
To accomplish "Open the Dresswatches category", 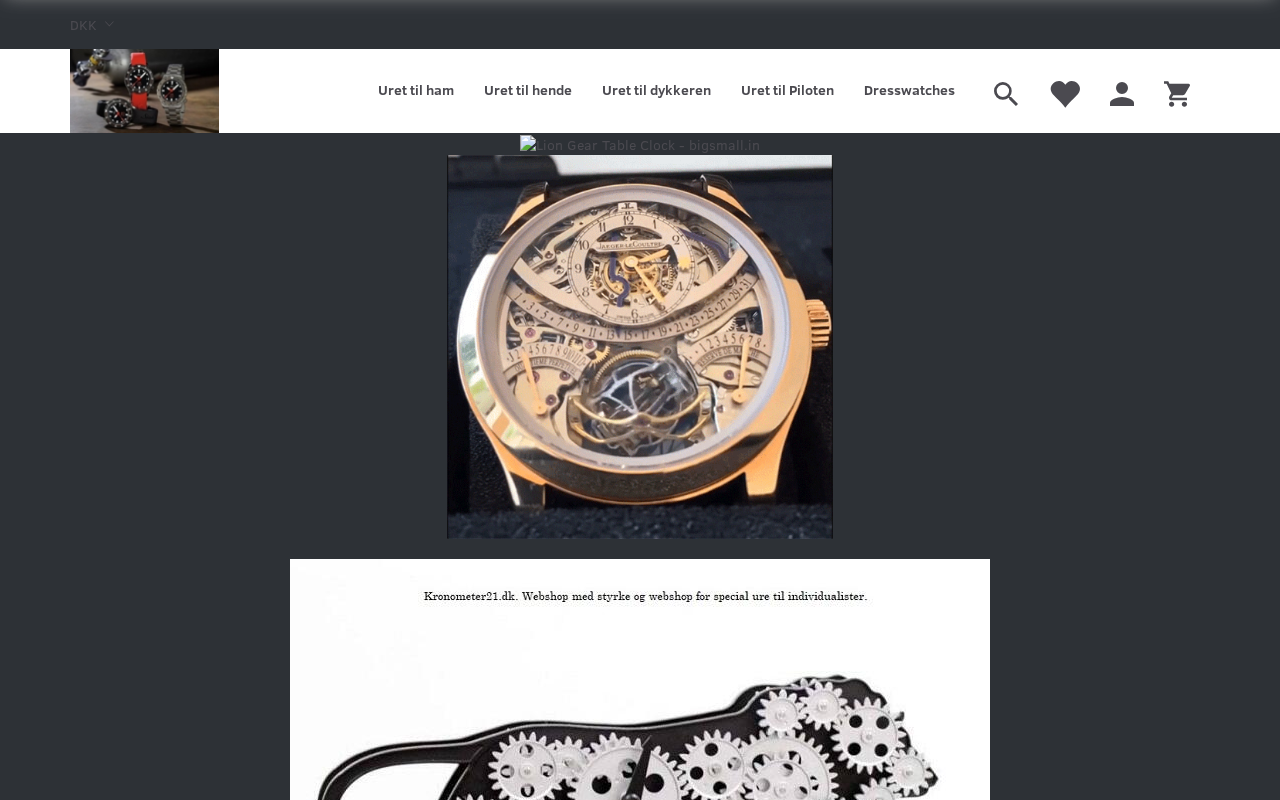I will coord(909,91).
